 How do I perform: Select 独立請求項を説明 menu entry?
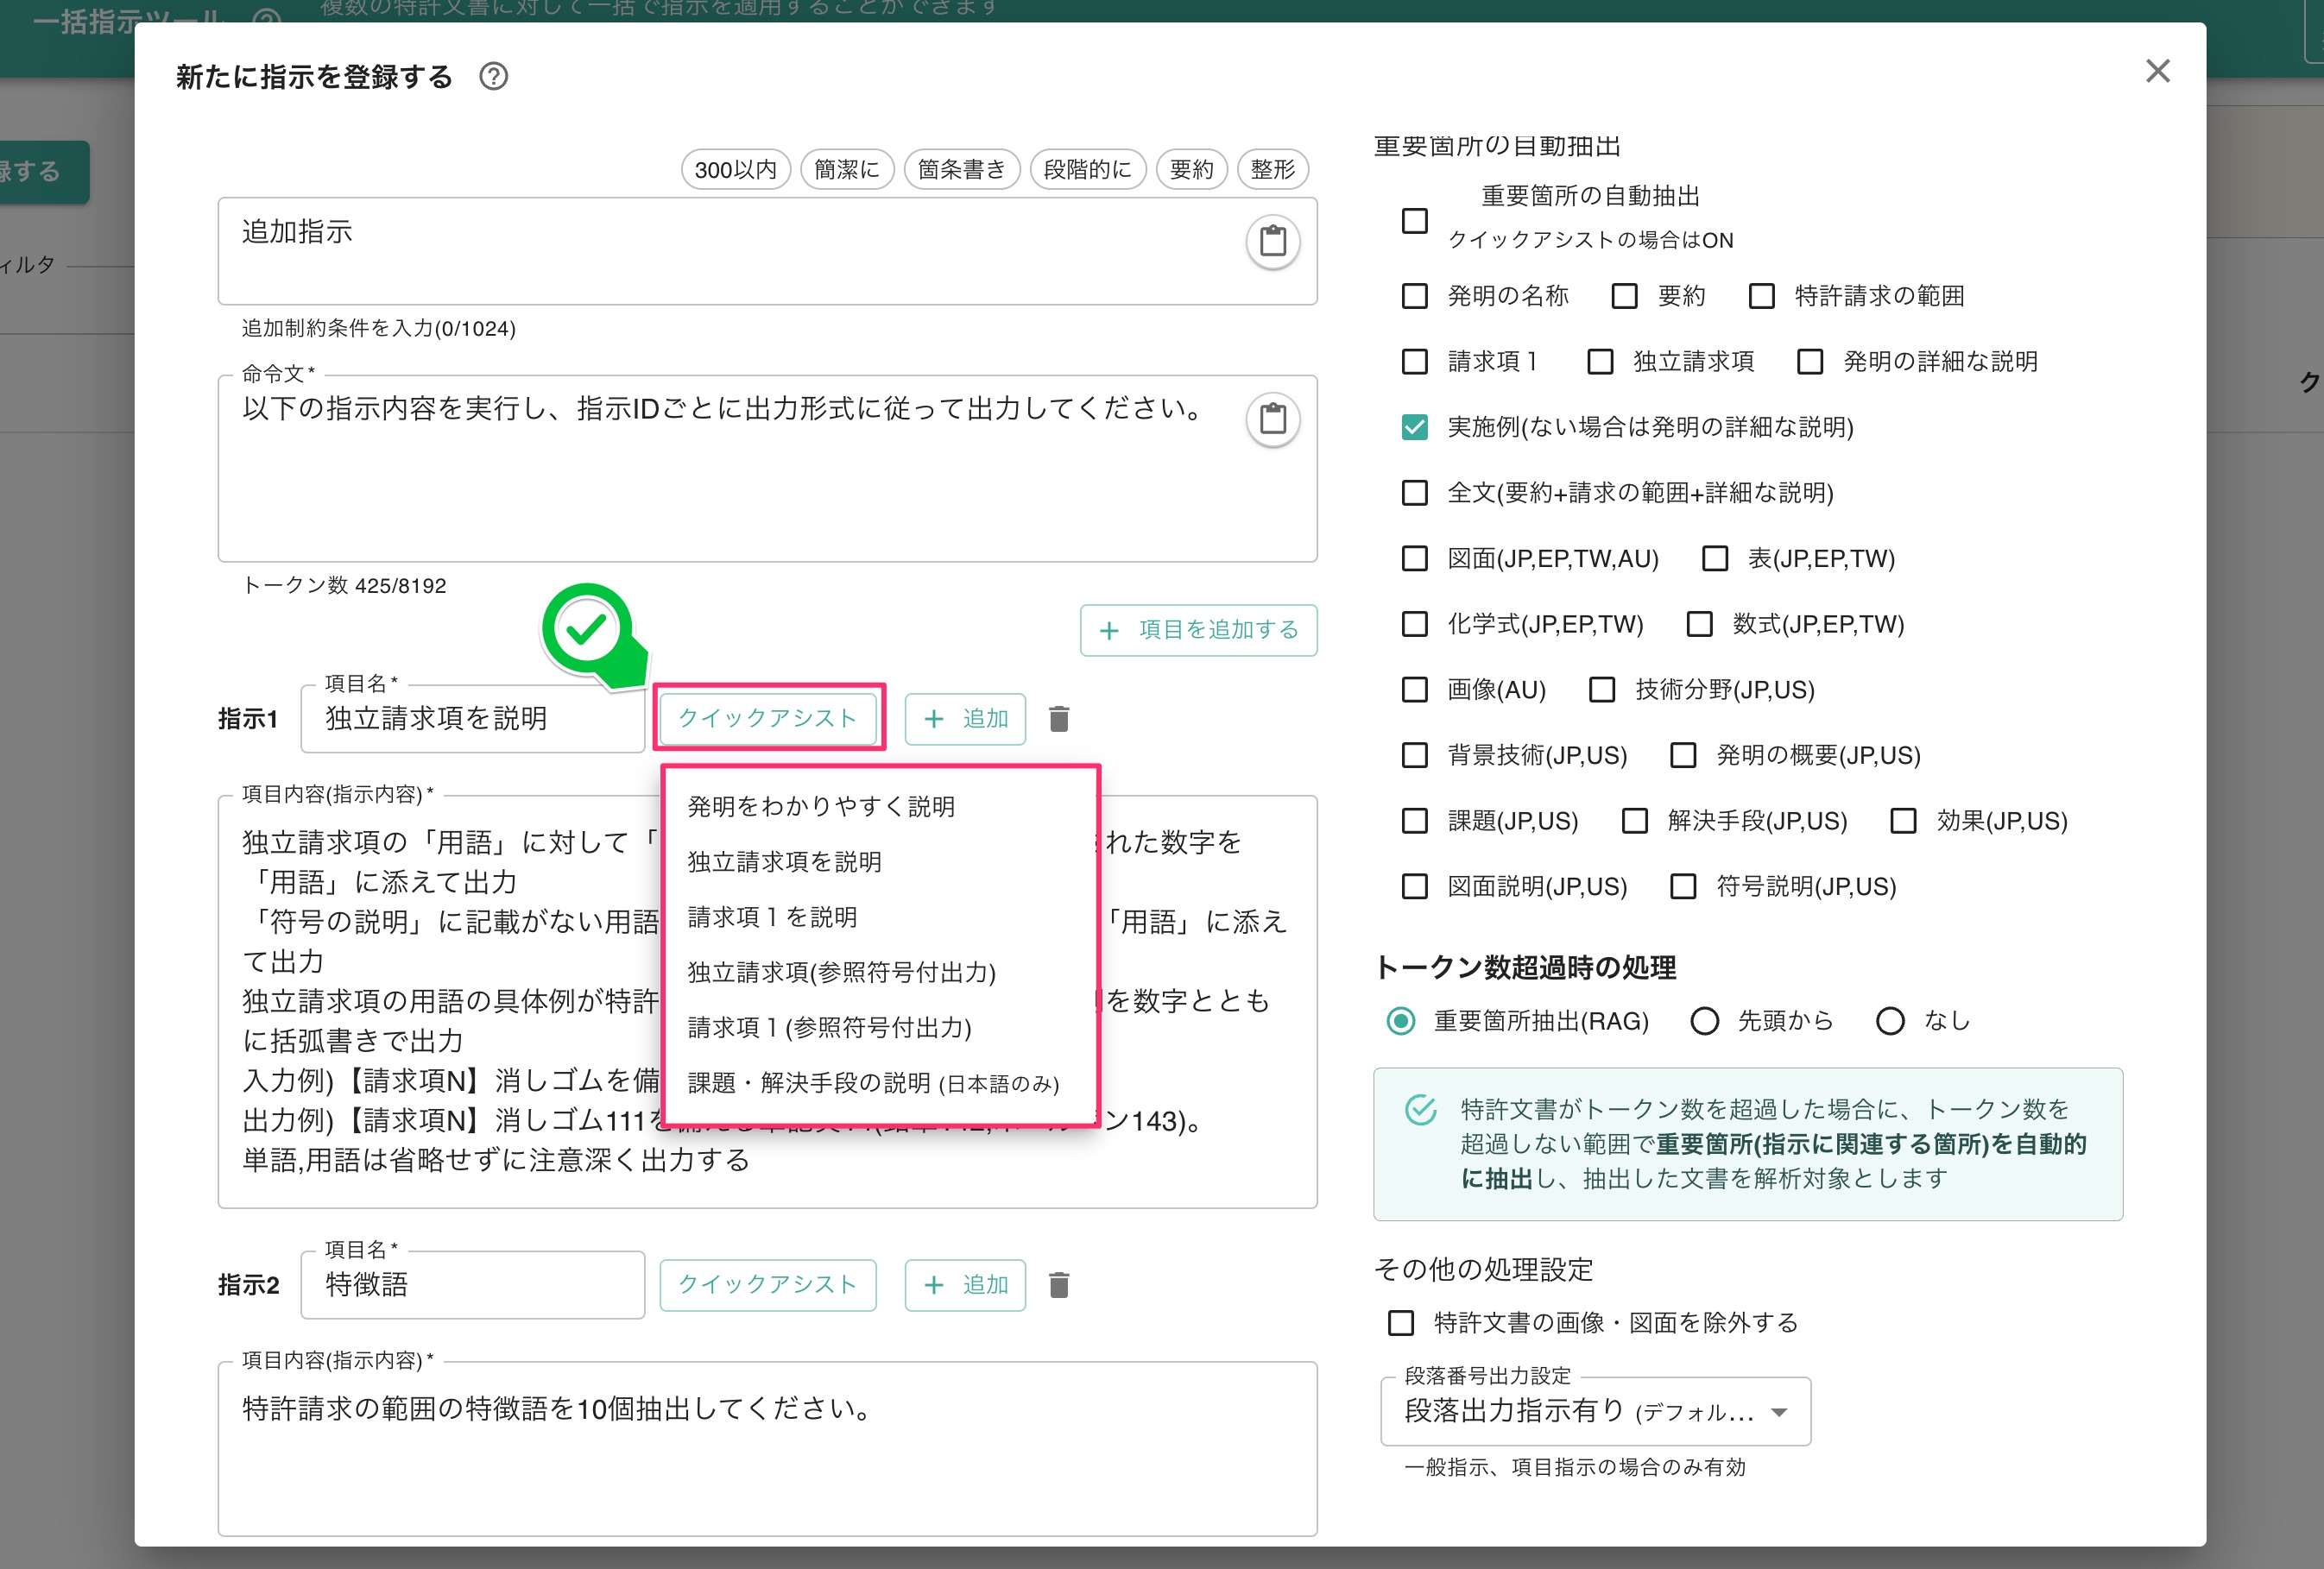880,862
